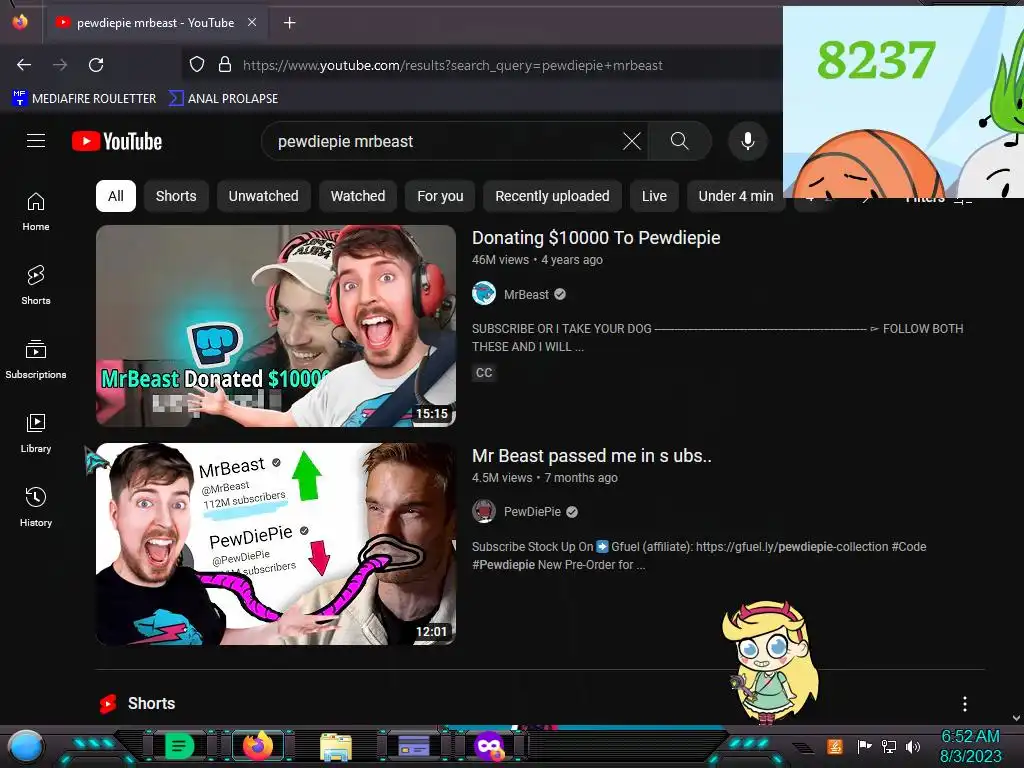Image resolution: width=1024 pixels, height=768 pixels.
Task: Open Subscriptions in sidebar
Action: [36, 359]
